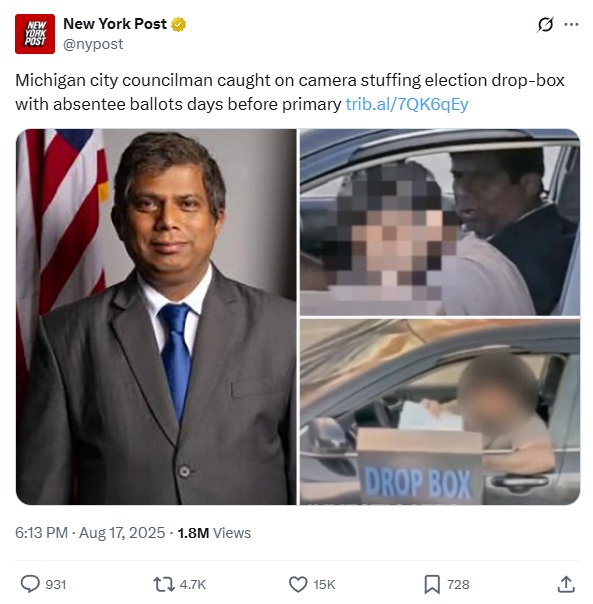Click the repost arrows icon
Image resolution: width=593 pixels, height=604 pixels.
[x=164, y=584]
